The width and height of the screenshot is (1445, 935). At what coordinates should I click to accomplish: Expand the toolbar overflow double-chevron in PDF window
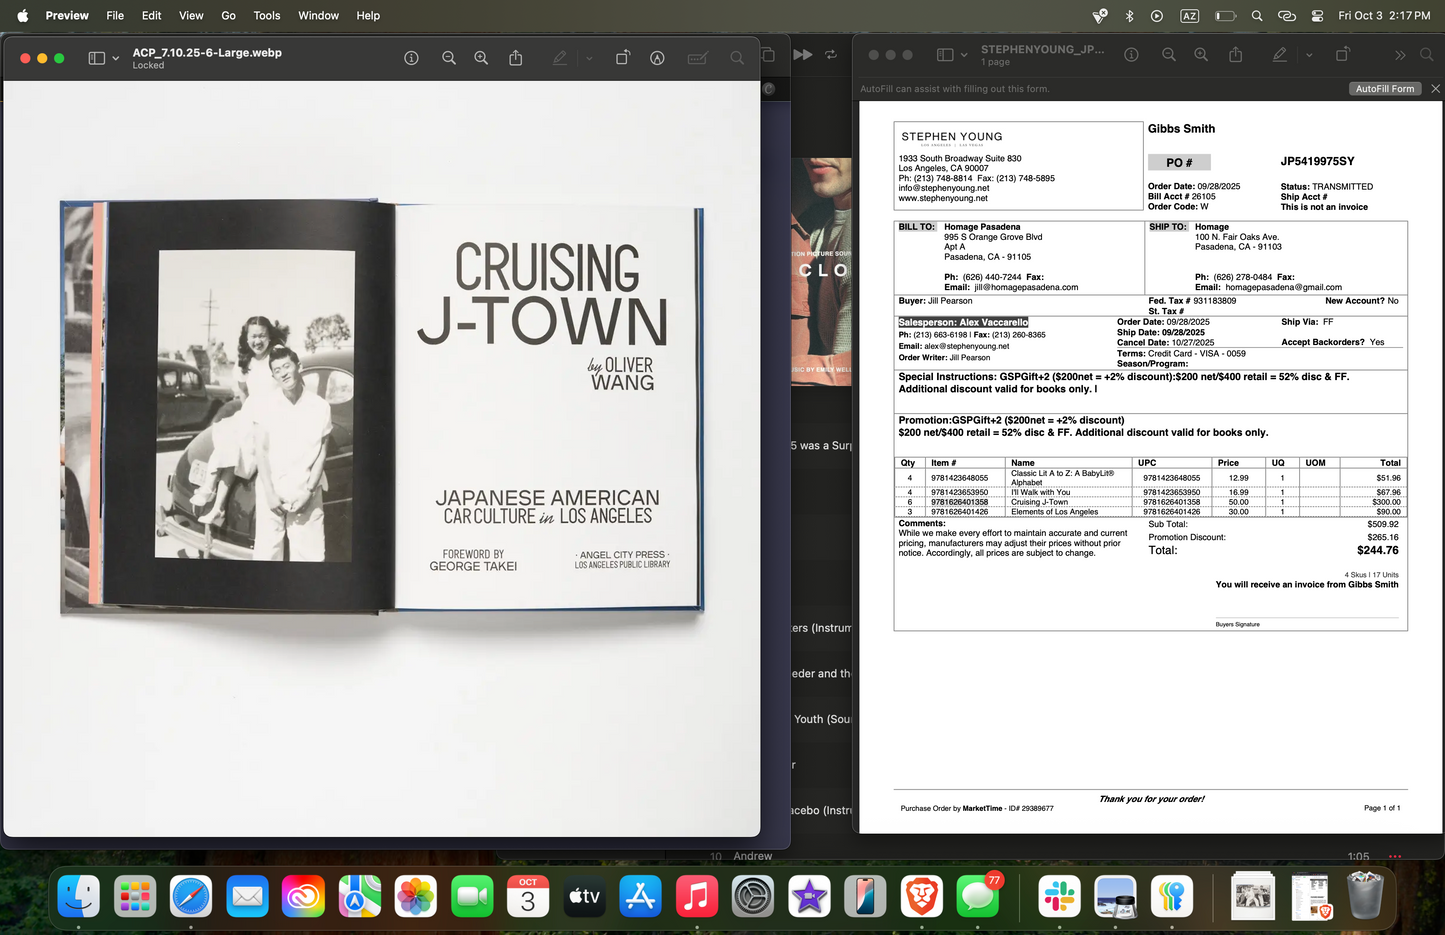tap(1400, 55)
